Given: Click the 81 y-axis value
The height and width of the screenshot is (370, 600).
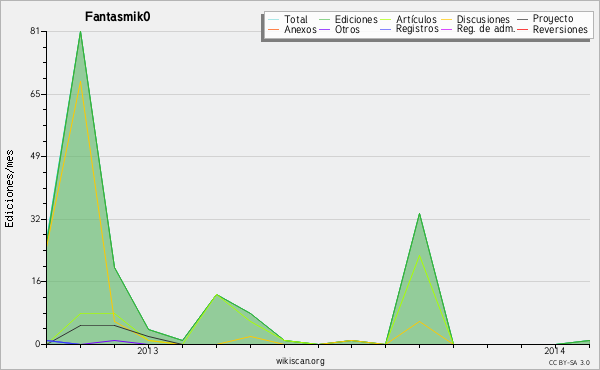Looking at the screenshot, I should tap(35, 31).
